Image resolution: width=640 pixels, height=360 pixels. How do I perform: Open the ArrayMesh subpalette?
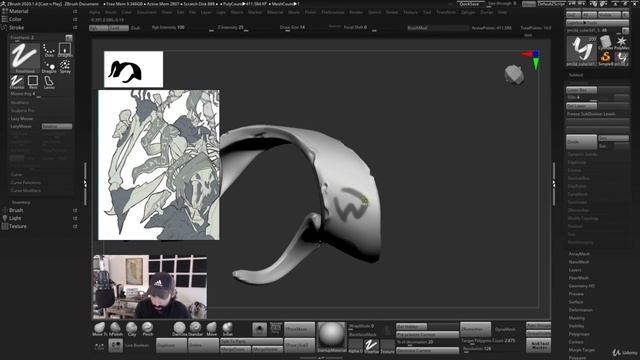(579, 254)
